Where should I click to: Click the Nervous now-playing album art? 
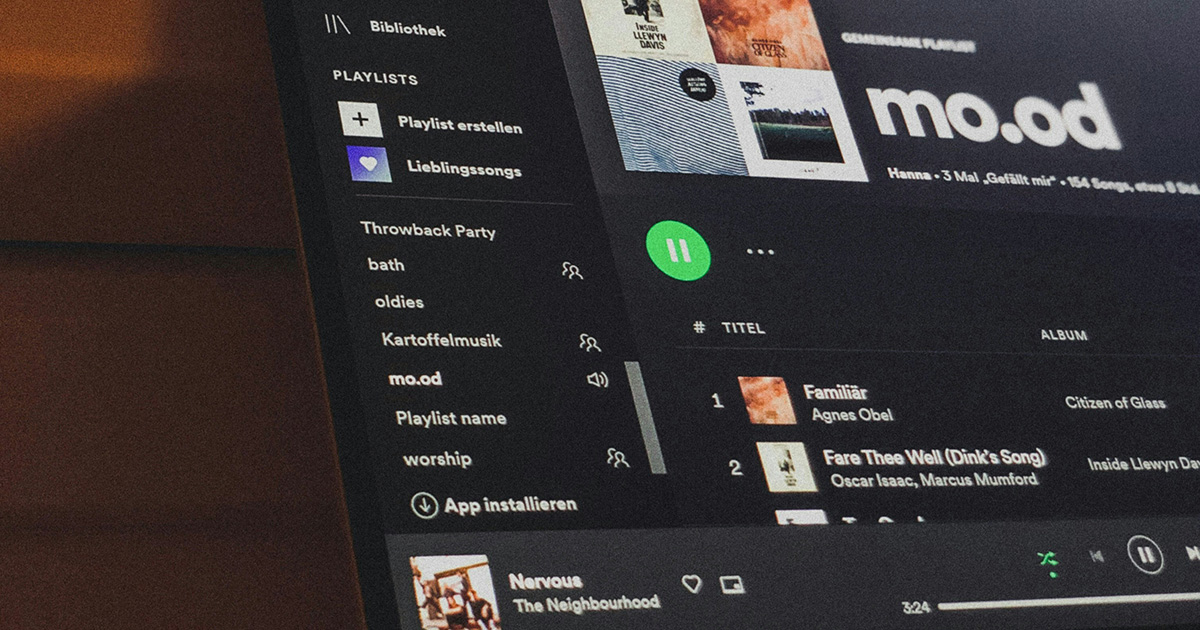coord(455,592)
